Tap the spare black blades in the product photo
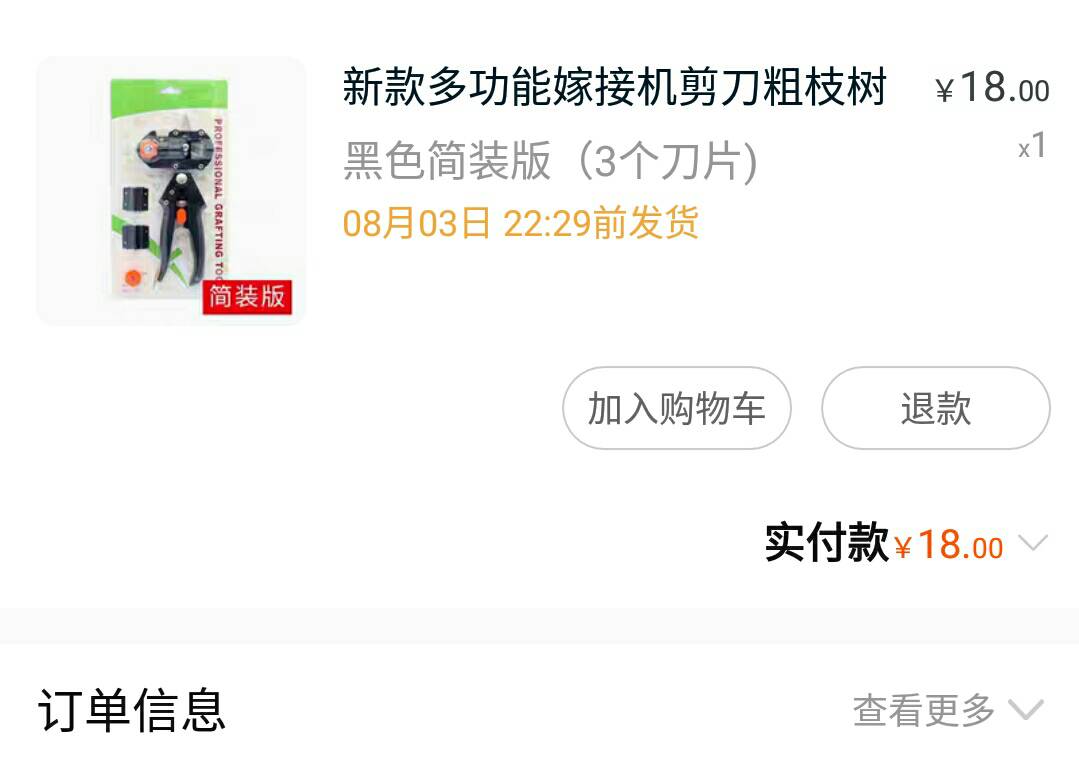 [136, 217]
